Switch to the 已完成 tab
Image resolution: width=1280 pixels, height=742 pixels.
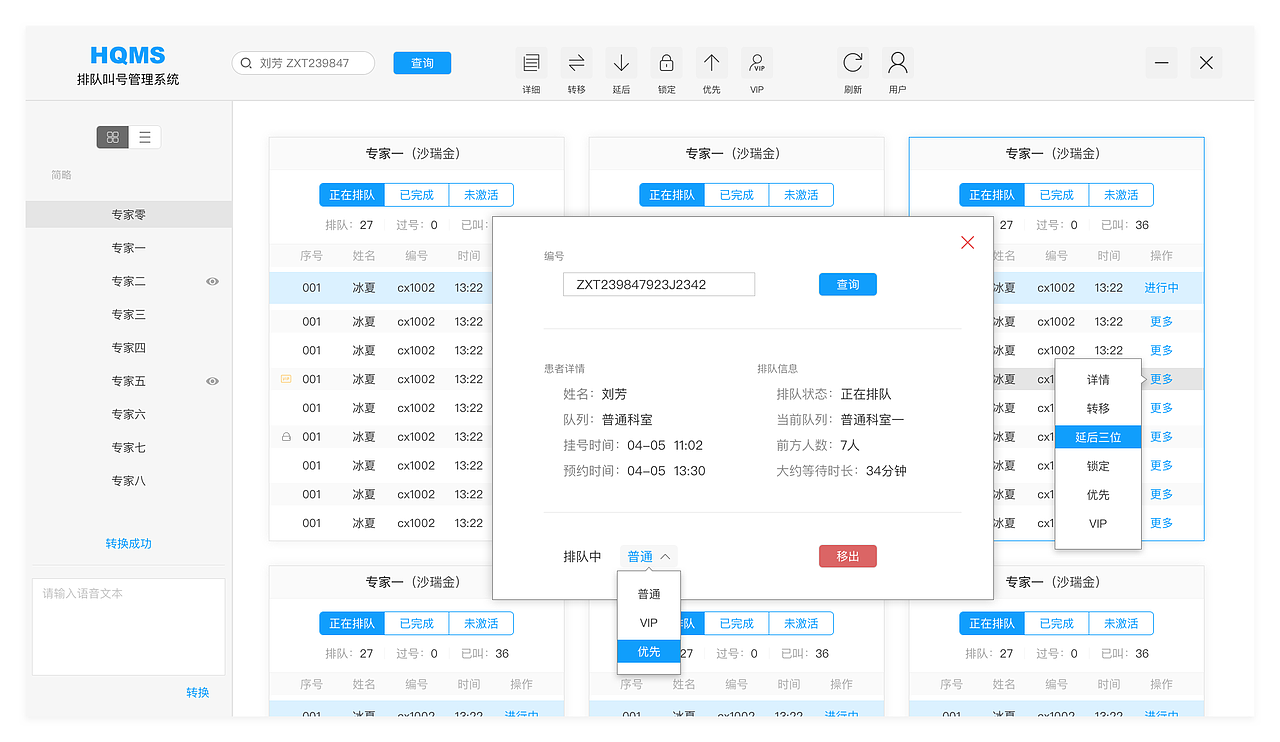[417, 194]
